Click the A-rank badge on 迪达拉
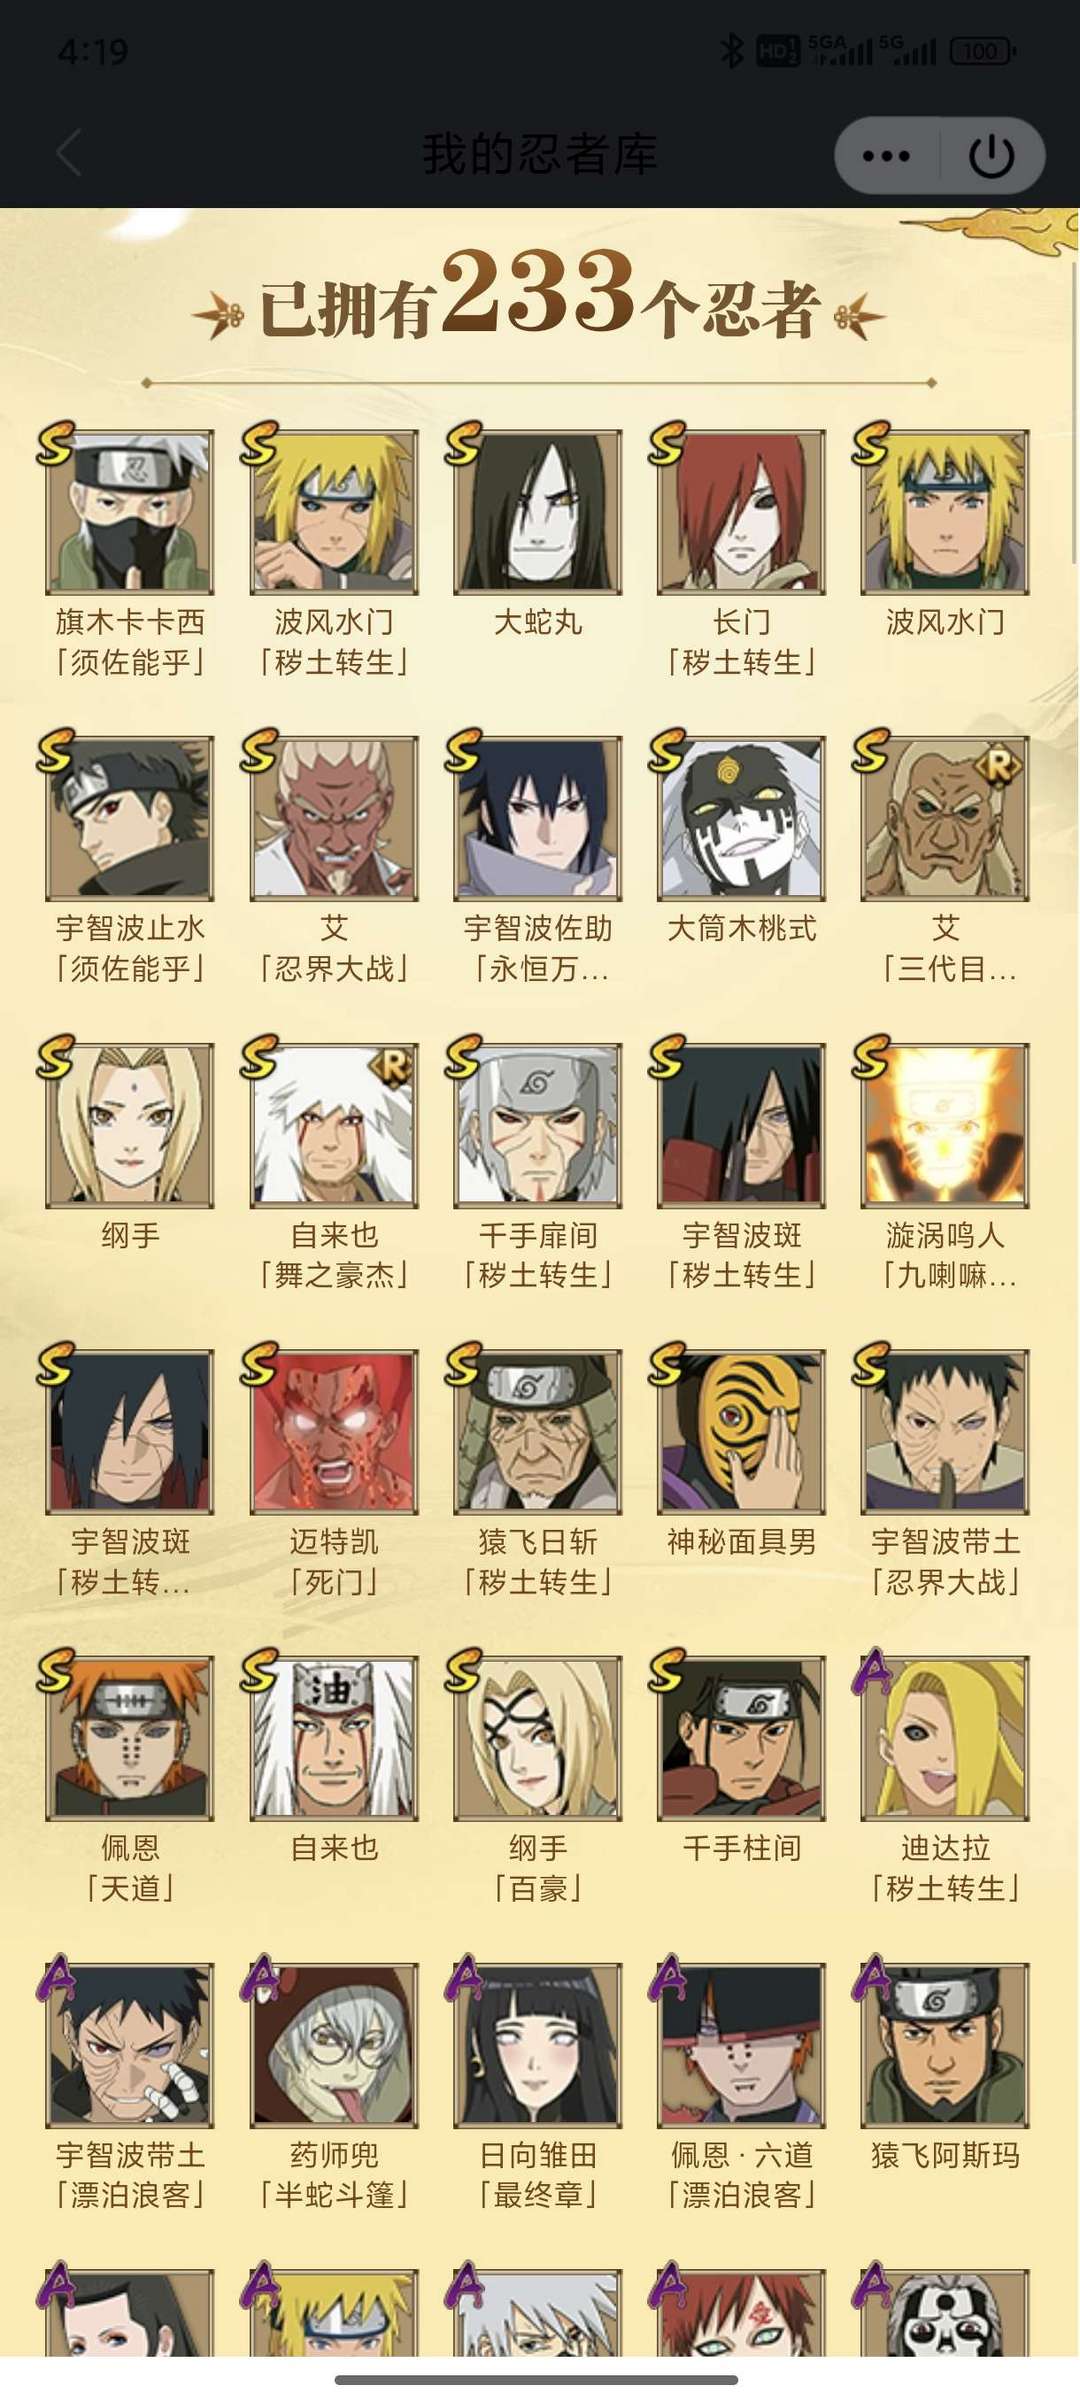 872,1672
